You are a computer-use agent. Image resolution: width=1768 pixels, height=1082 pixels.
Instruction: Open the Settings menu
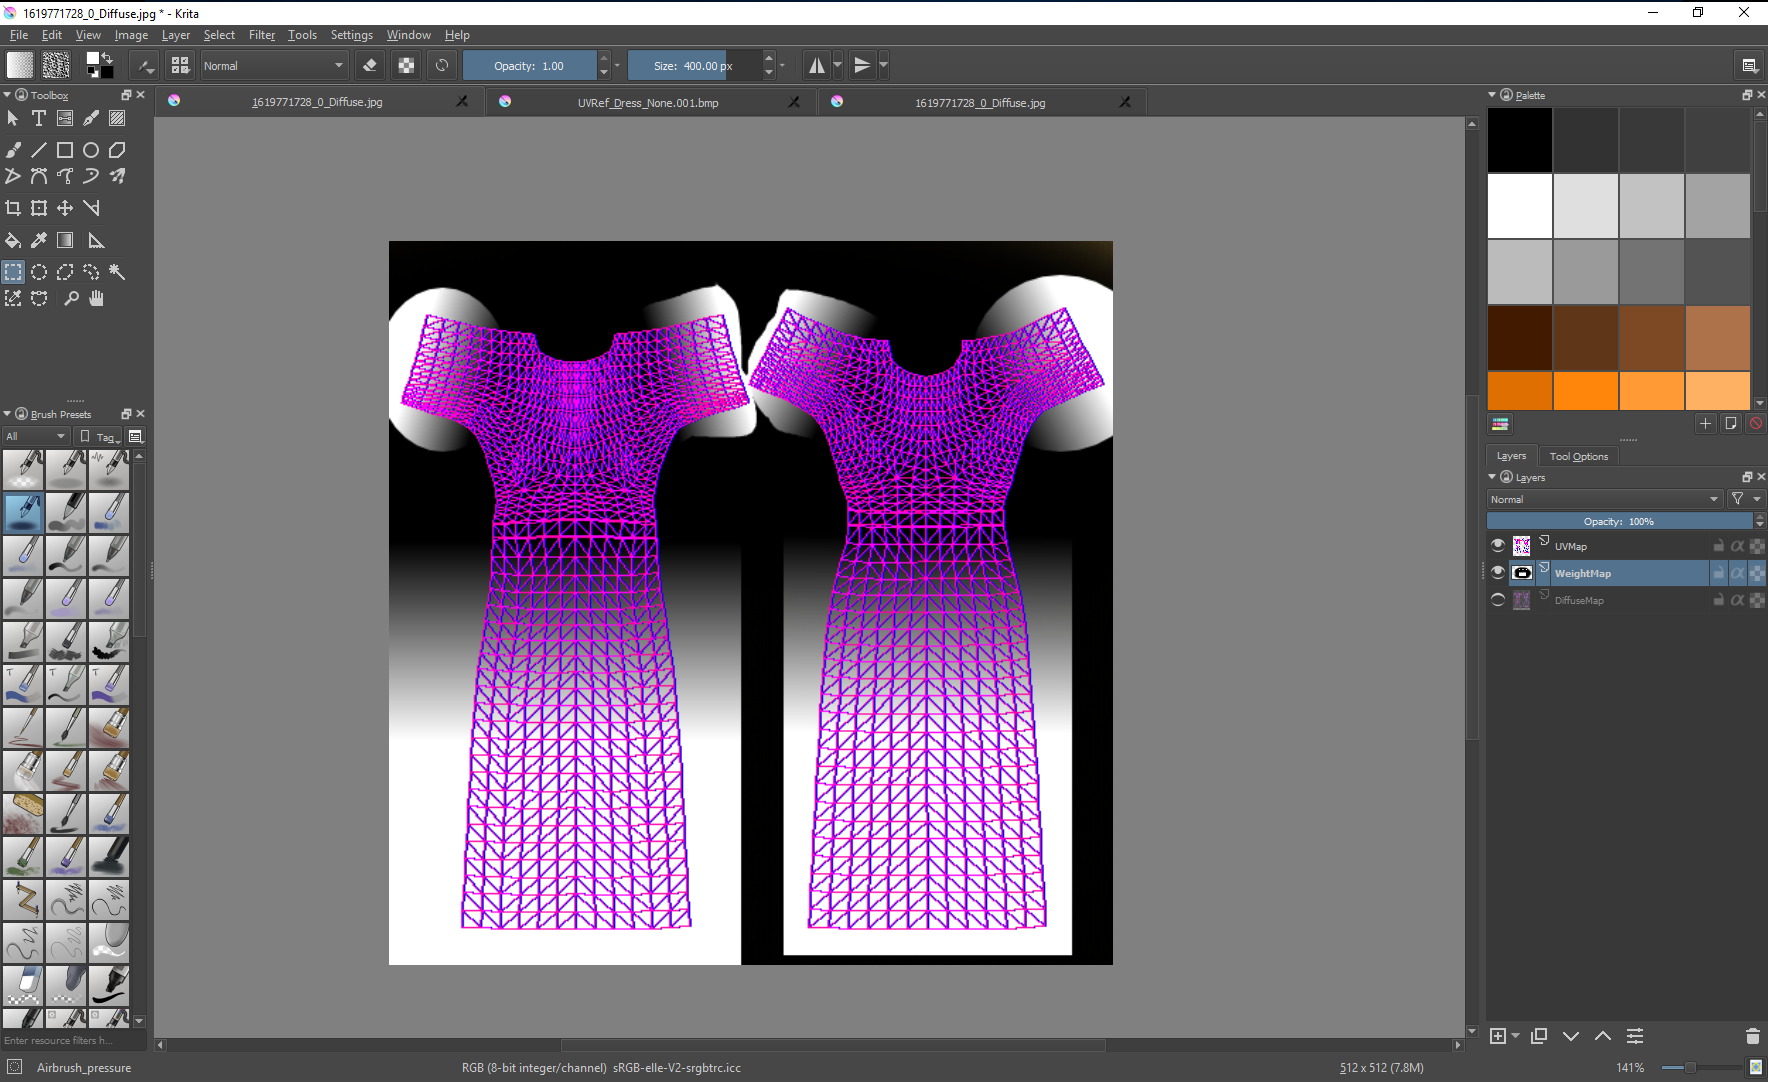(352, 35)
